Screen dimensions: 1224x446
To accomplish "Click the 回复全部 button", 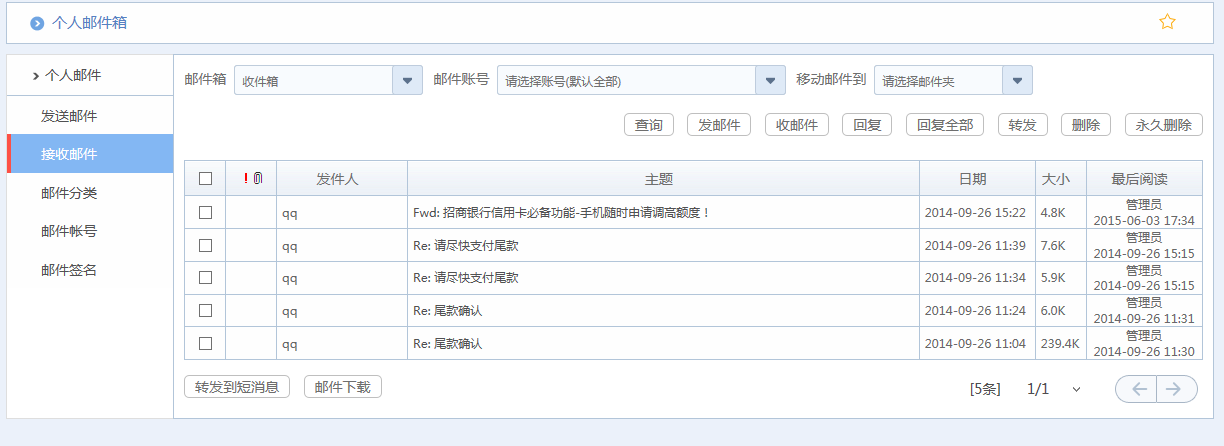I will (945, 125).
